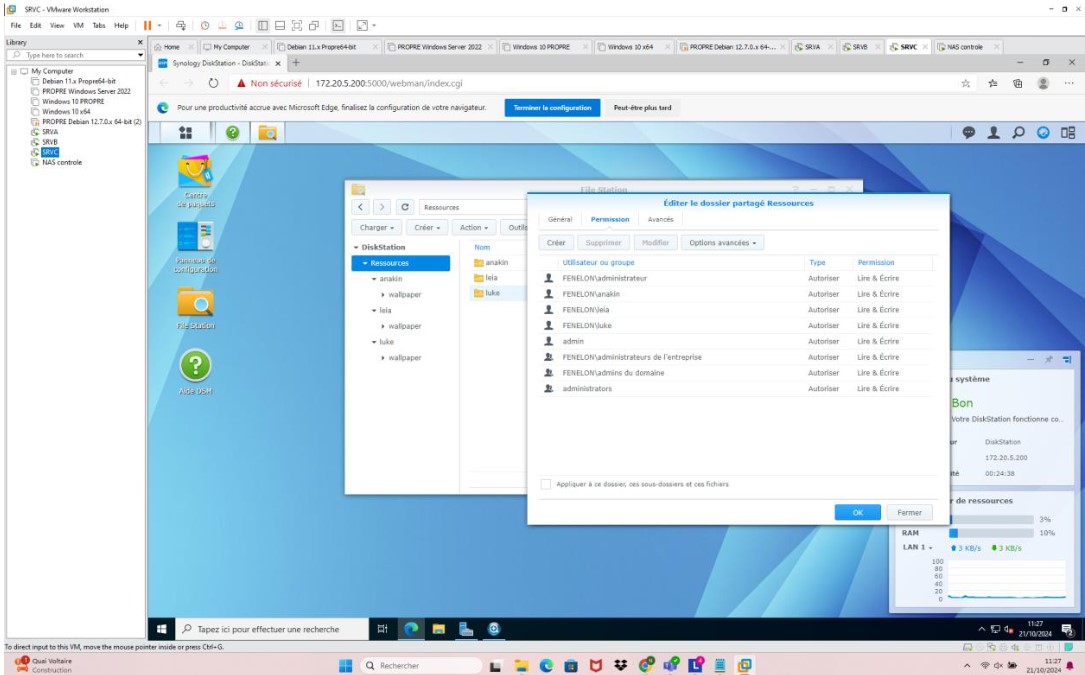This screenshot has width=1085, height=675.
Task: Click OK in the shared folder dialog
Action: (x=857, y=512)
